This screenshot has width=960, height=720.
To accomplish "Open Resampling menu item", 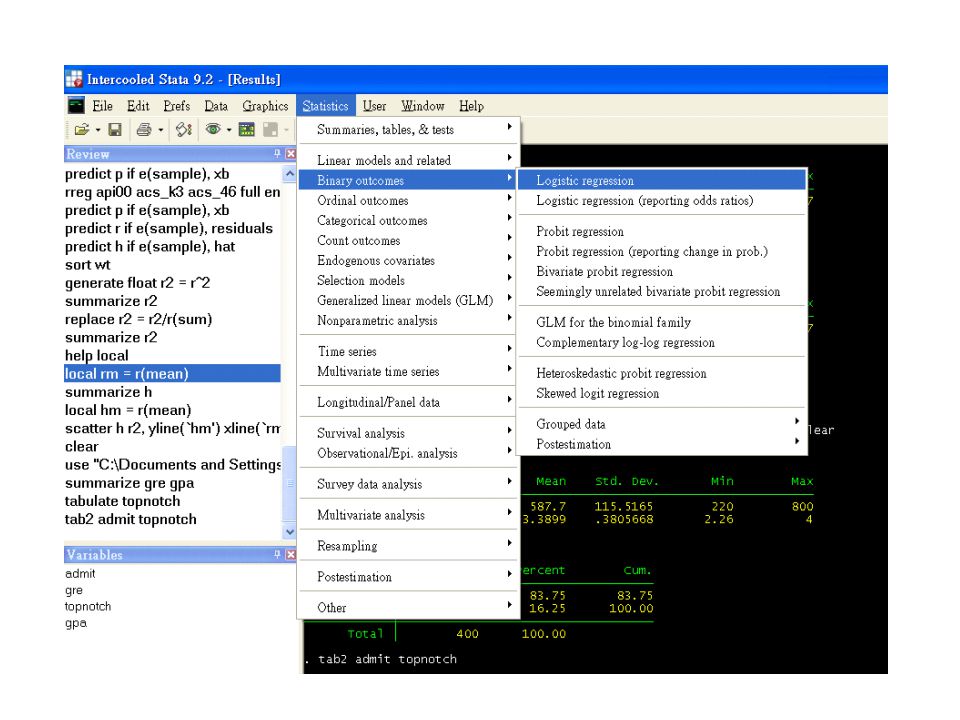I will click(x=409, y=546).
